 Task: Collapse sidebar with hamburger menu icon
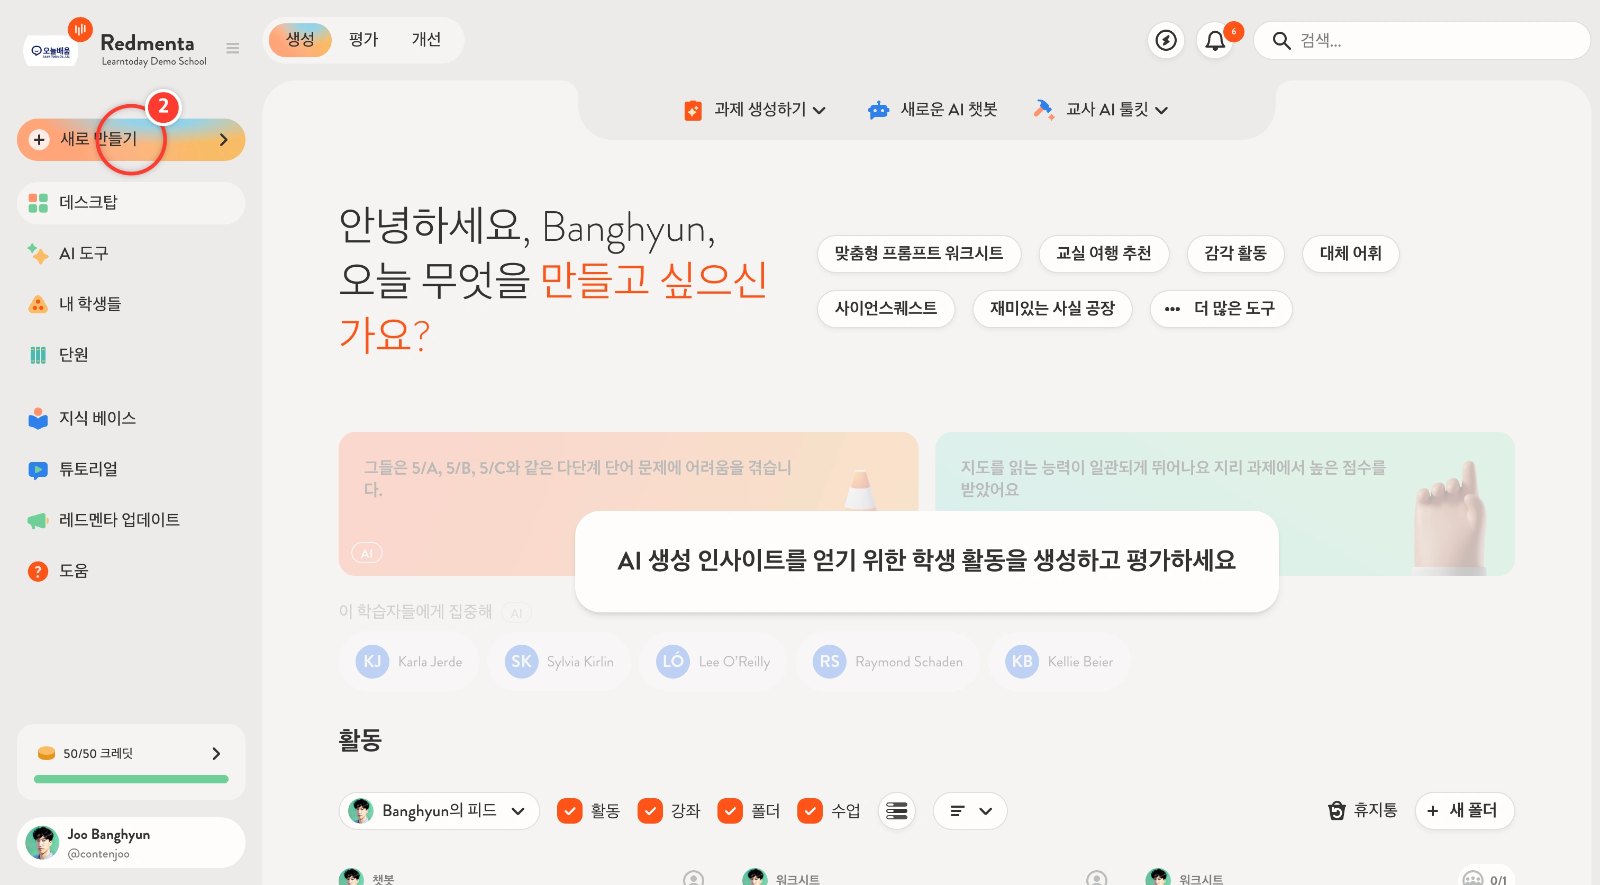click(x=233, y=48)
